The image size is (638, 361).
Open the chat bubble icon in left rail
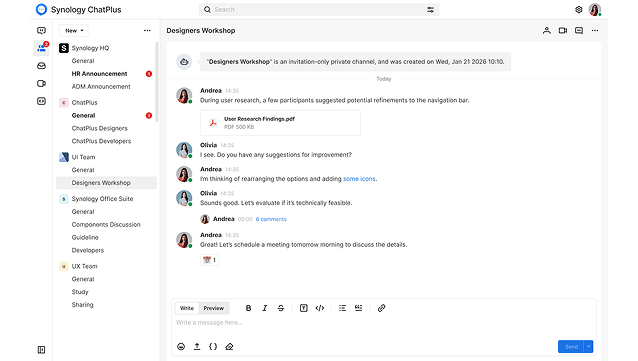(42, 31)
